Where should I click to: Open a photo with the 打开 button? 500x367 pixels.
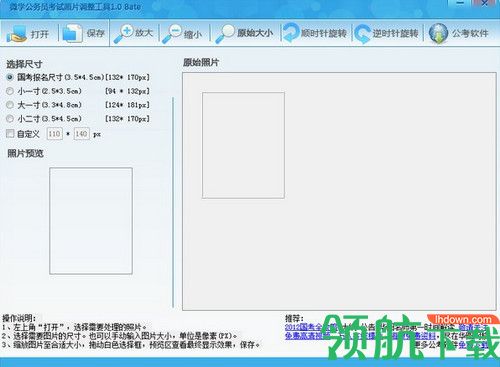click(x=28, y=34)
